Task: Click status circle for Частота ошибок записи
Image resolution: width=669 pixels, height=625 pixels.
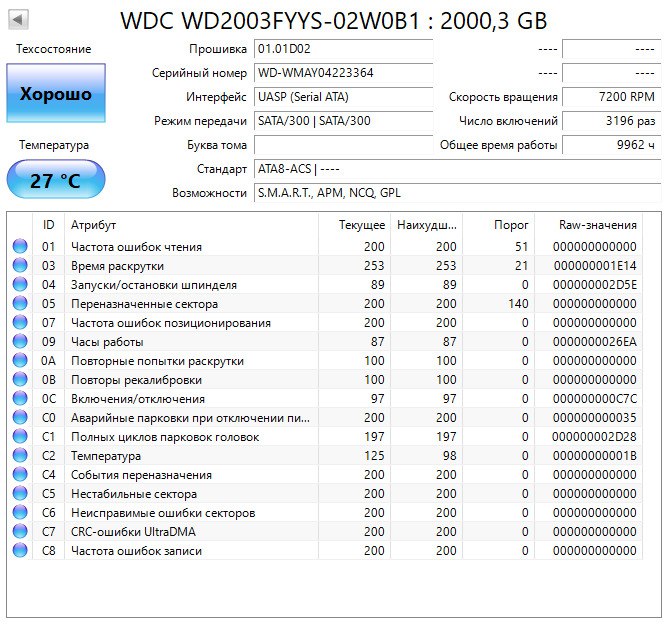Action: pyautogui.click(x=20, y=550)
